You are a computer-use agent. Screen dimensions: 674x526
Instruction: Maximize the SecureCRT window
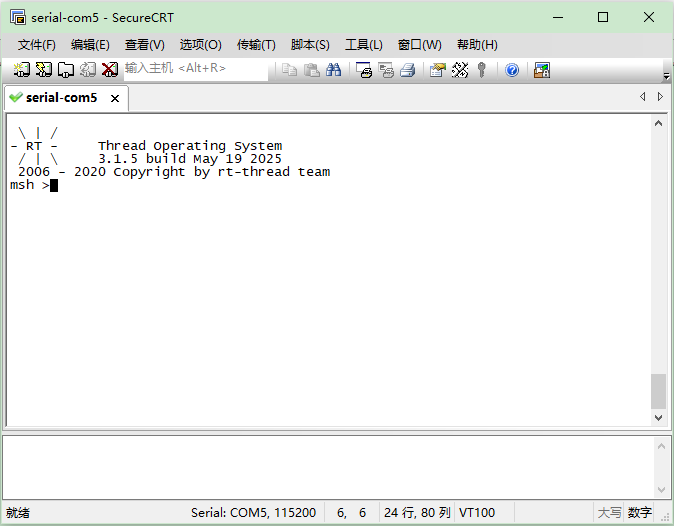point(603,17)
